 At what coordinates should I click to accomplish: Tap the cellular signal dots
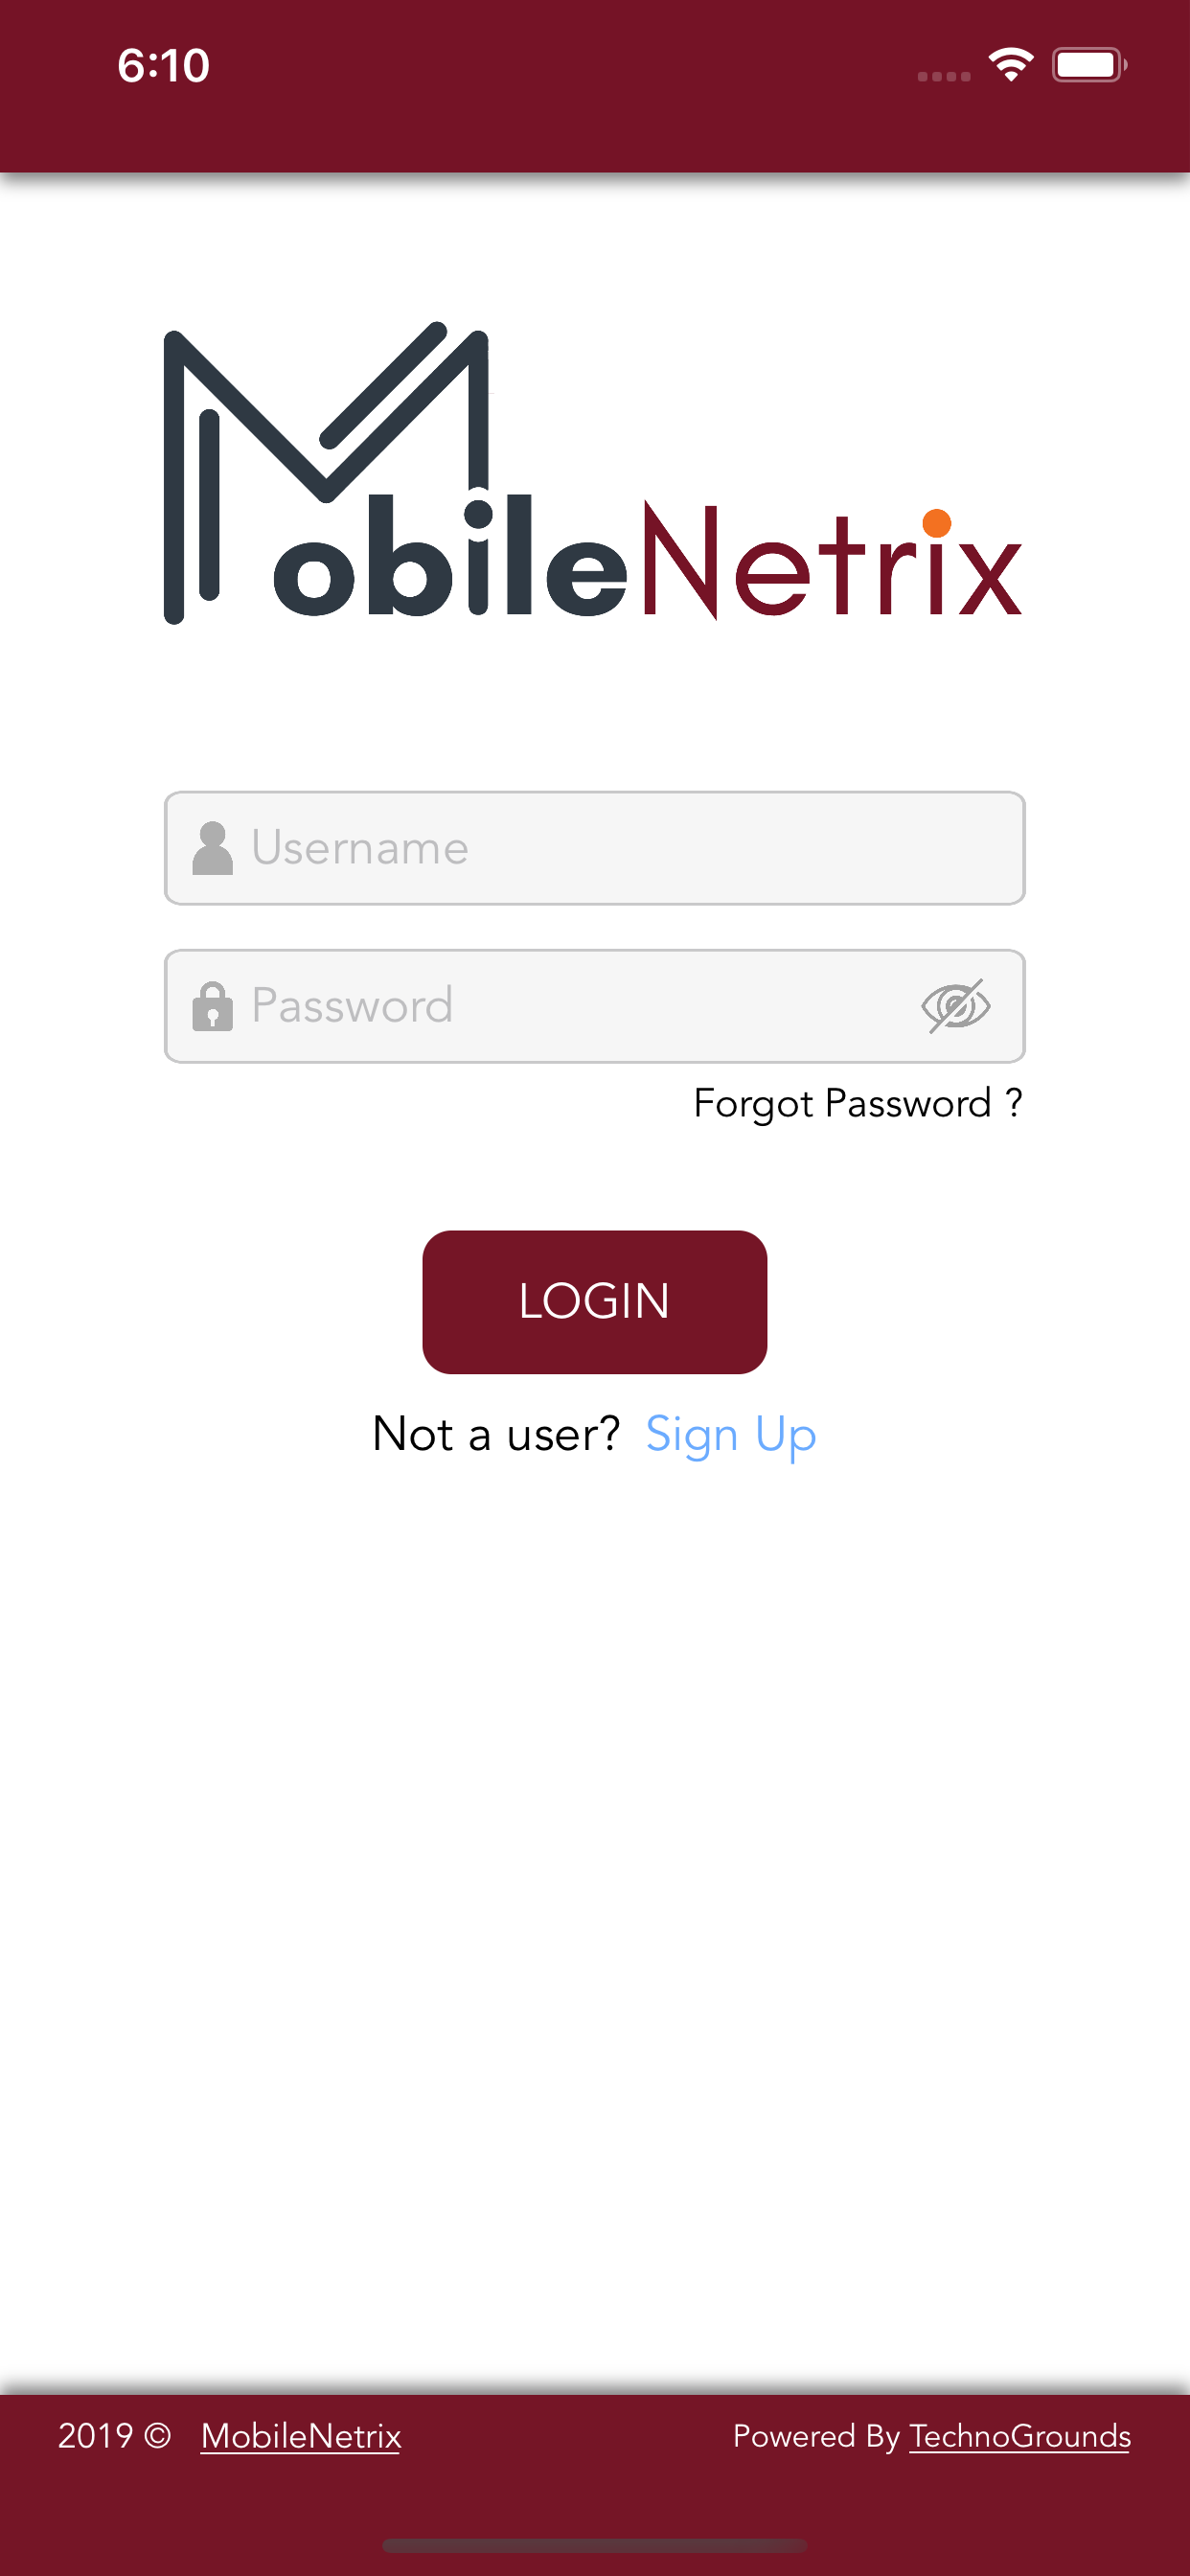click(944, 76)
